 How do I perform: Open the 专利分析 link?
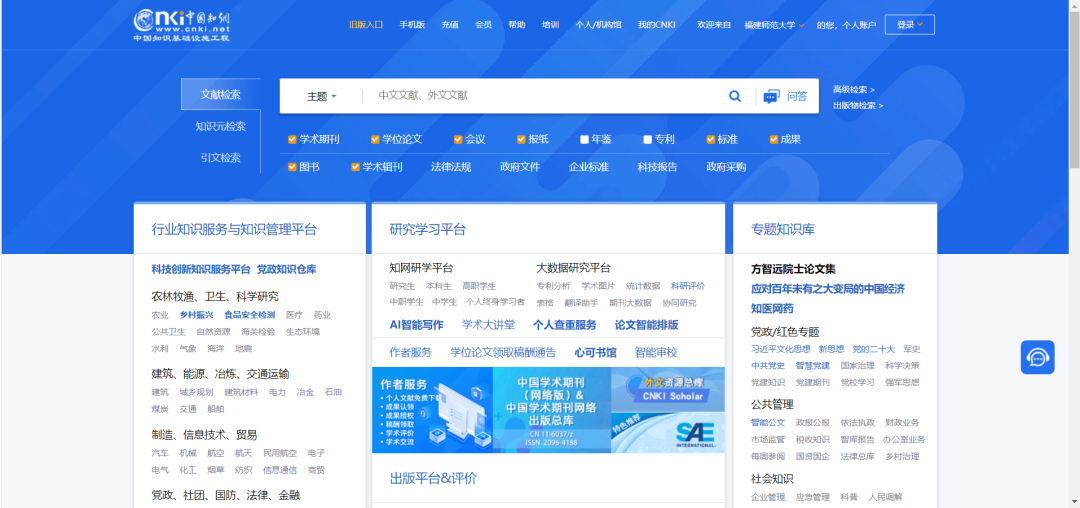[x=554, y=286]
